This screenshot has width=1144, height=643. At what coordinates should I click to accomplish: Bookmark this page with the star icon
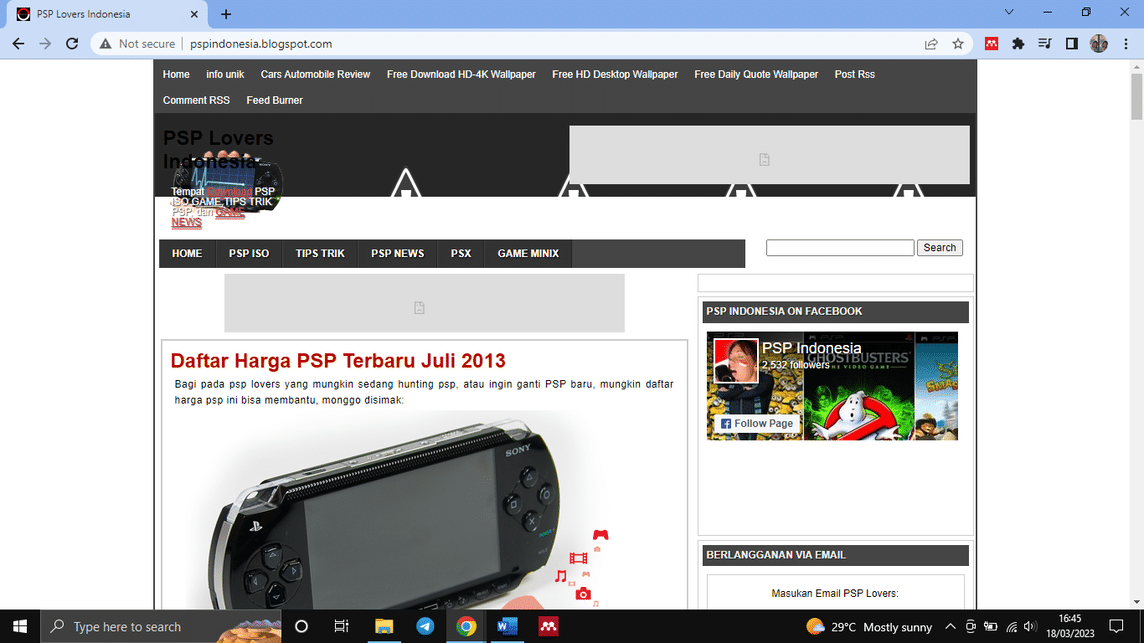pyautogui.click(x=958, y=44)
